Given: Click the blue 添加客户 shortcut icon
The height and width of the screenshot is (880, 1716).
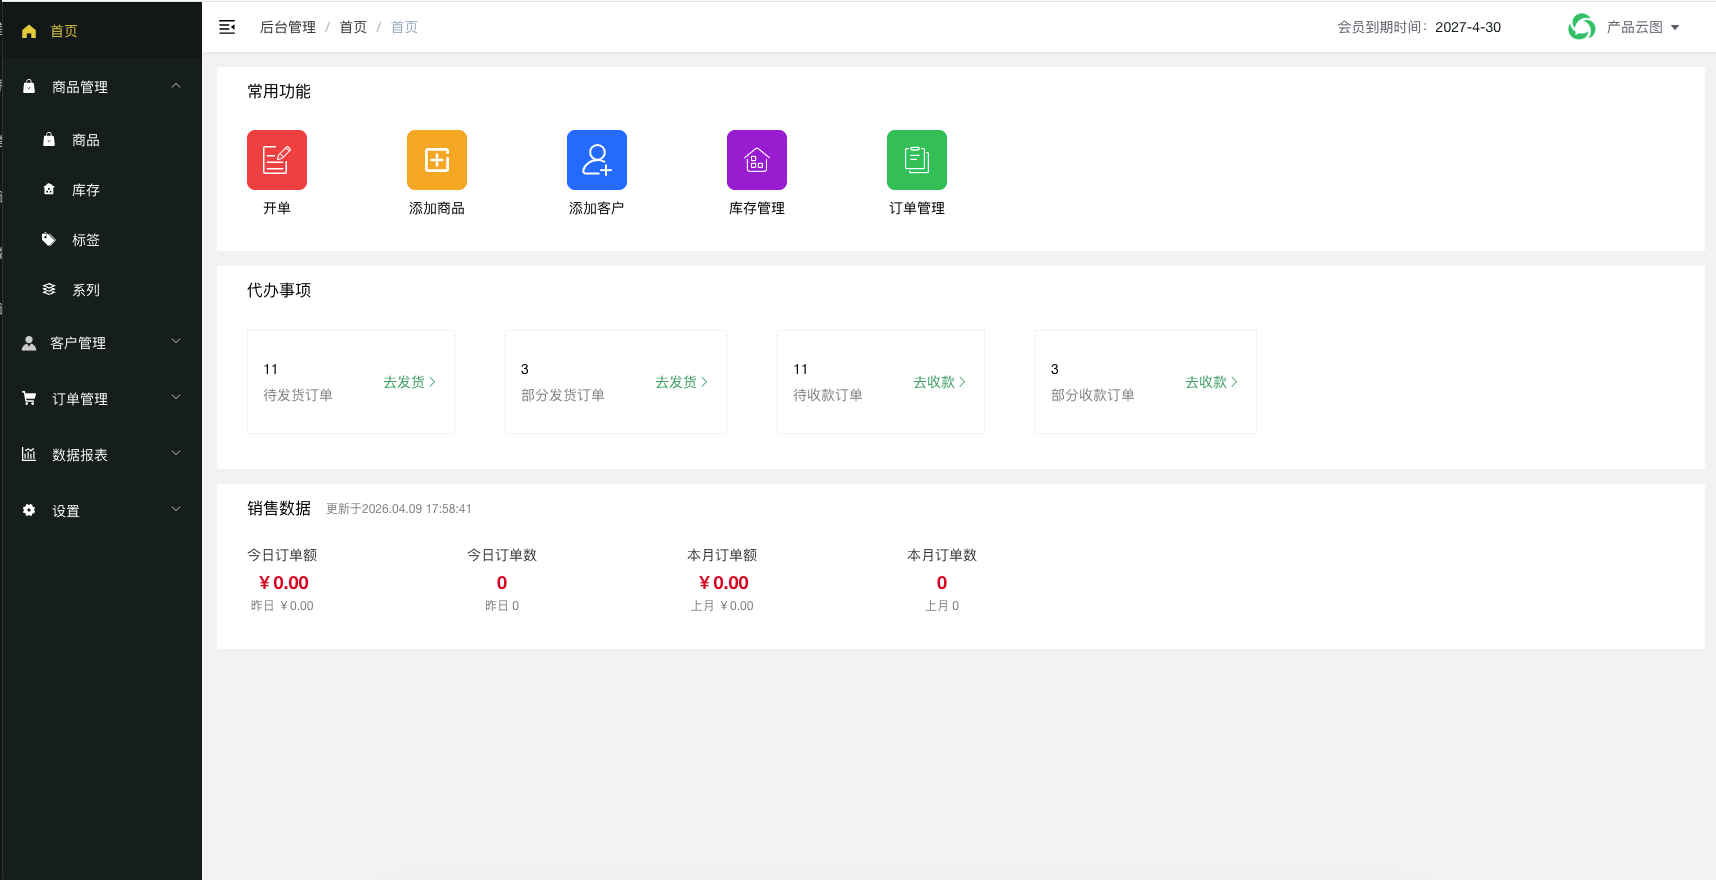Looking at the screenshot, I should tap(597, 160).
